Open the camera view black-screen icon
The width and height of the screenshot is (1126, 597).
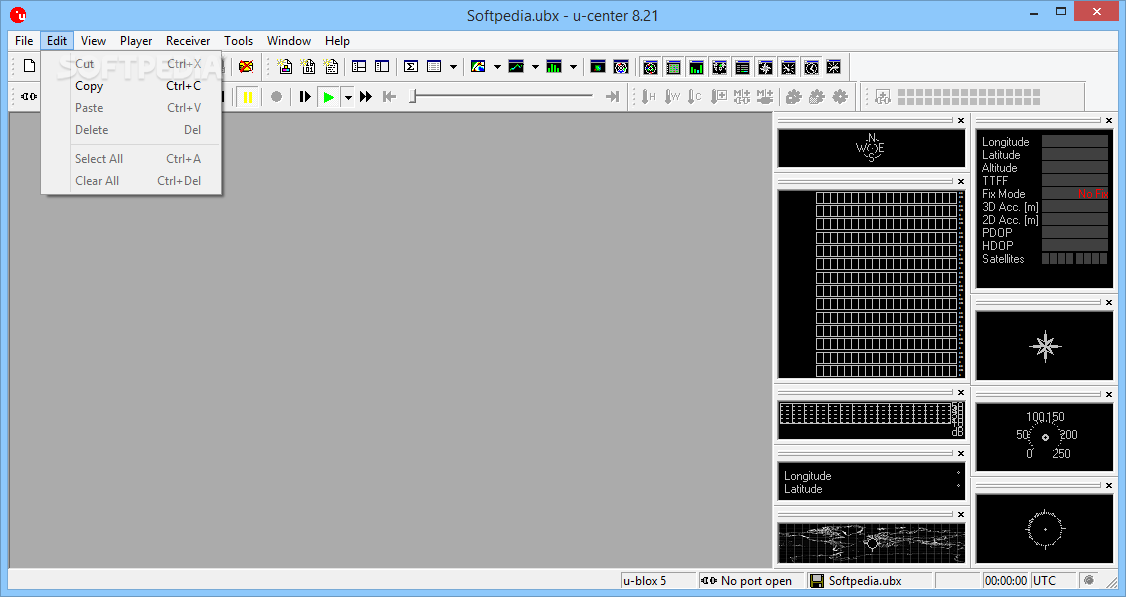click(597, 67)
